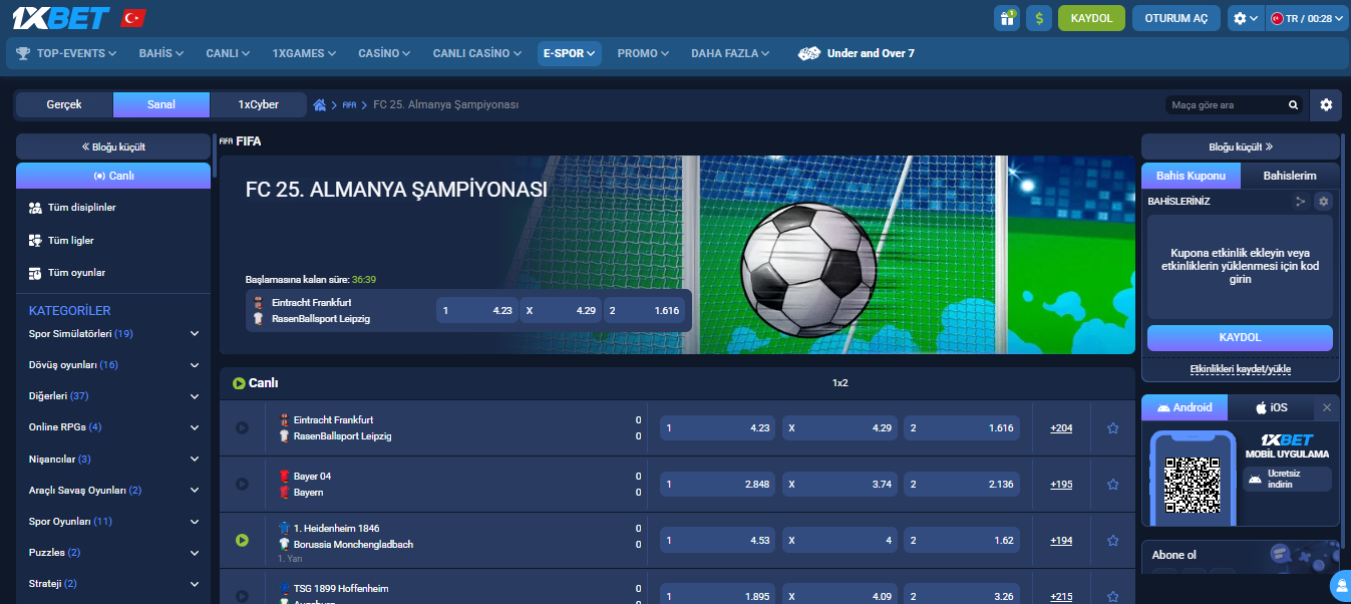Collapse the left Bloğu küçült panel

pyautogui.click(x=113, y=146)
